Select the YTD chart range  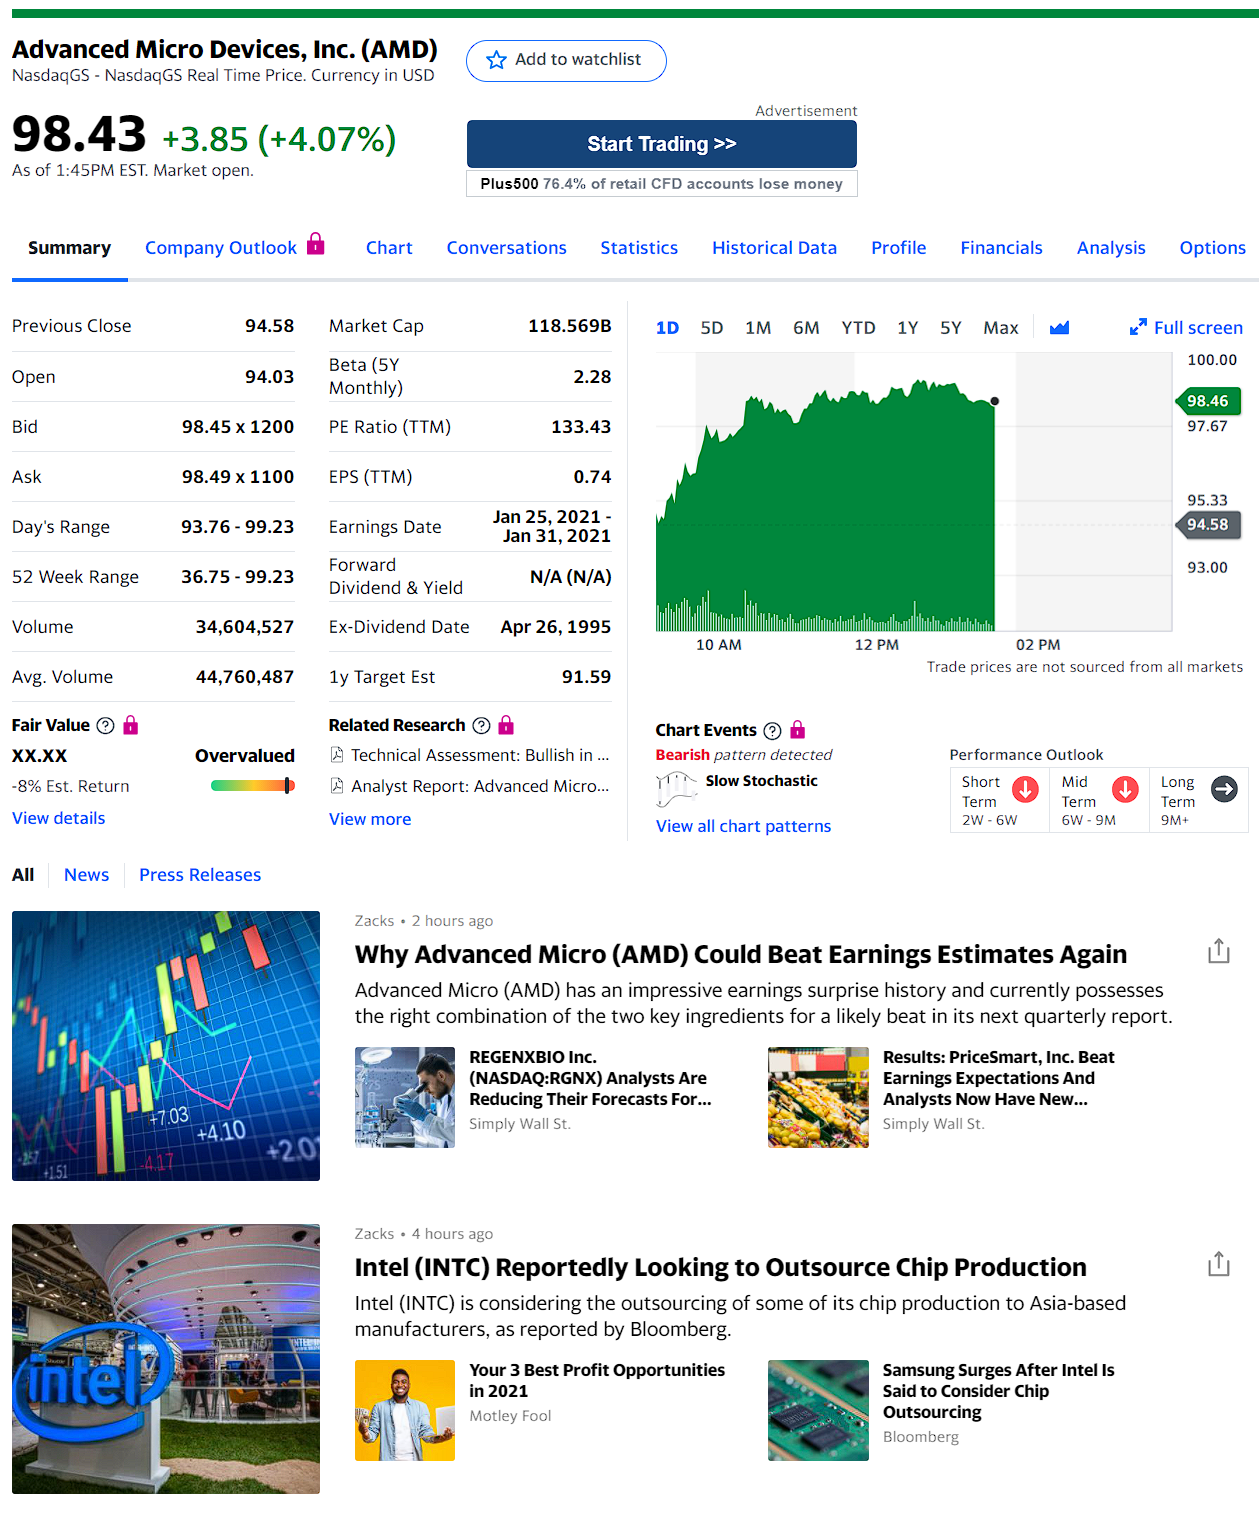pos(858,328)
